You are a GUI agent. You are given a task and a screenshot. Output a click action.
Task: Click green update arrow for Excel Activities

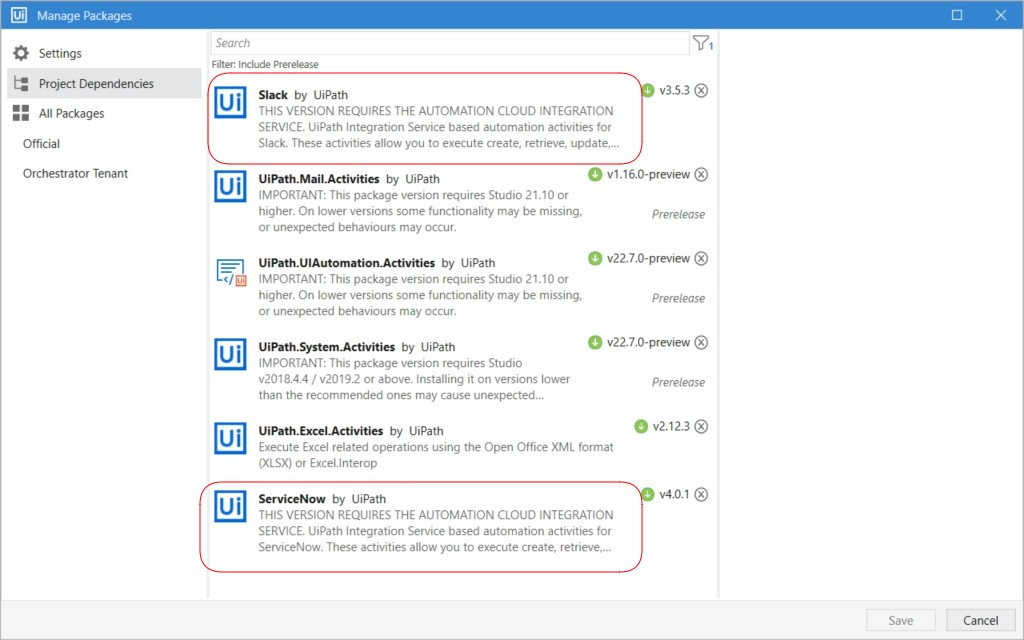coord(641,426)
